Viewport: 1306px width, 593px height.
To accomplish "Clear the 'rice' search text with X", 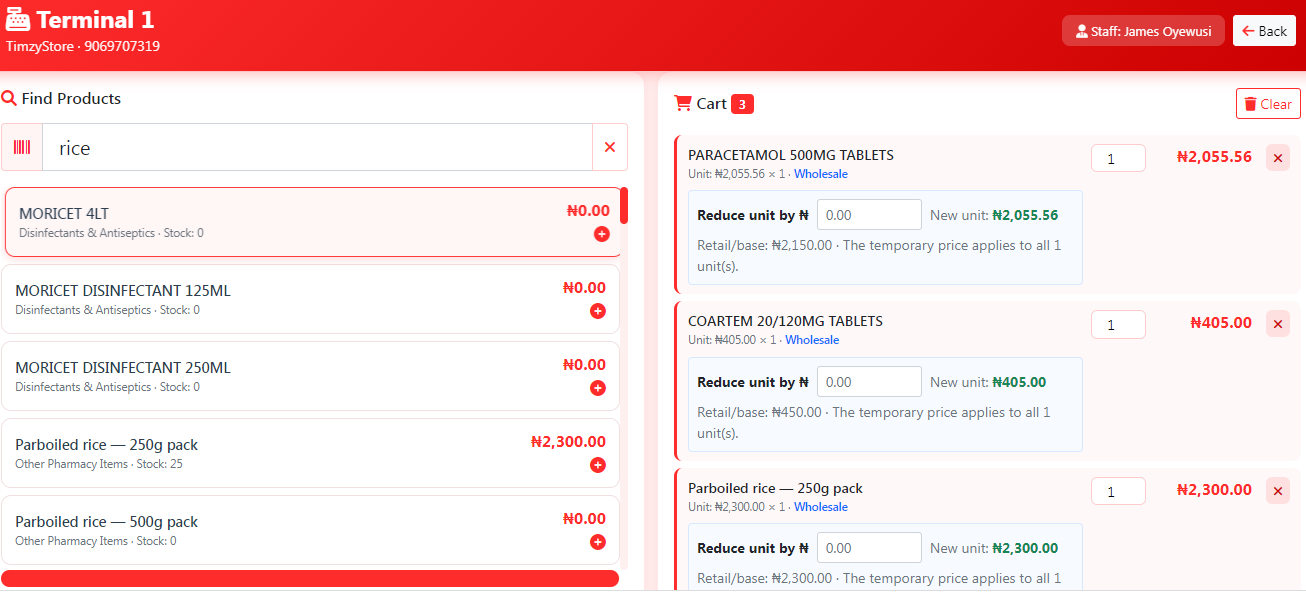I will (x=610, y=148).
